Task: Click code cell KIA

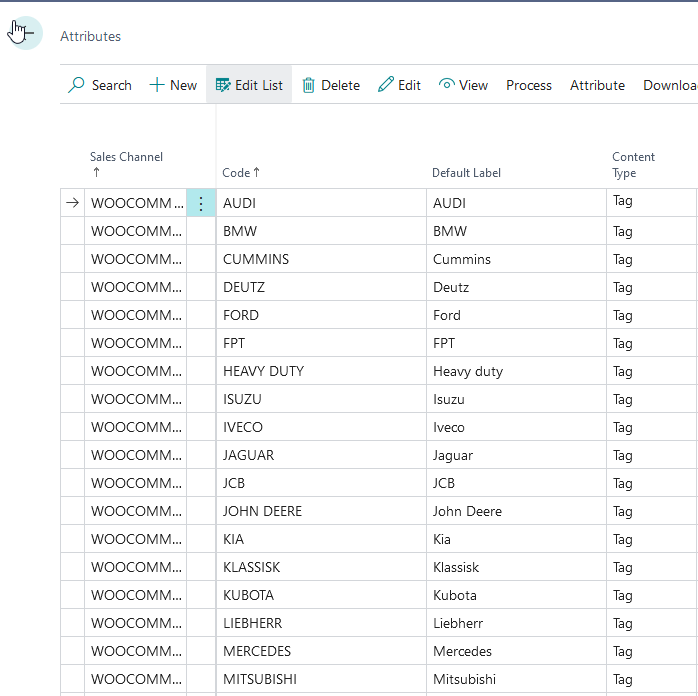Action: click(321, 539)
